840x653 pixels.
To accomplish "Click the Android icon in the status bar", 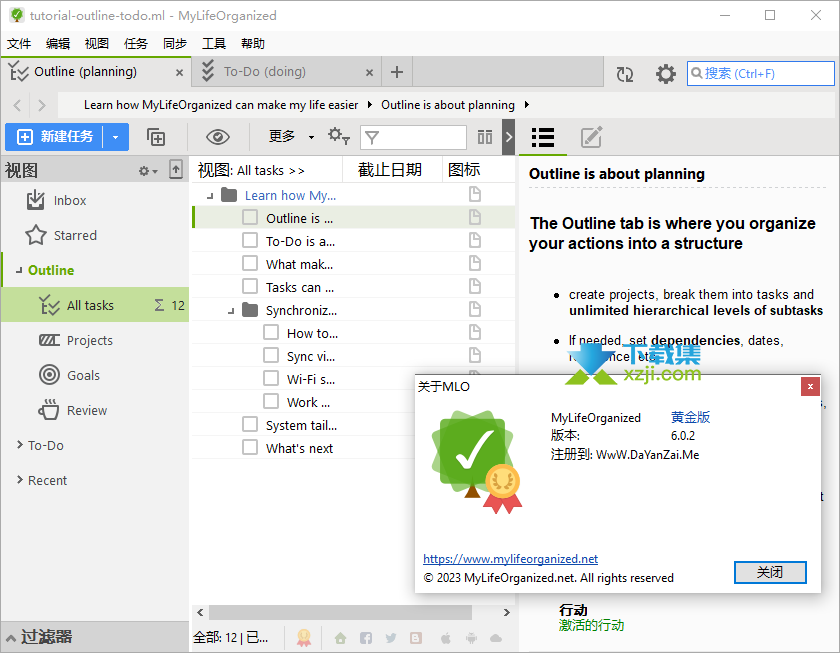I will click(x=471, y=637).
